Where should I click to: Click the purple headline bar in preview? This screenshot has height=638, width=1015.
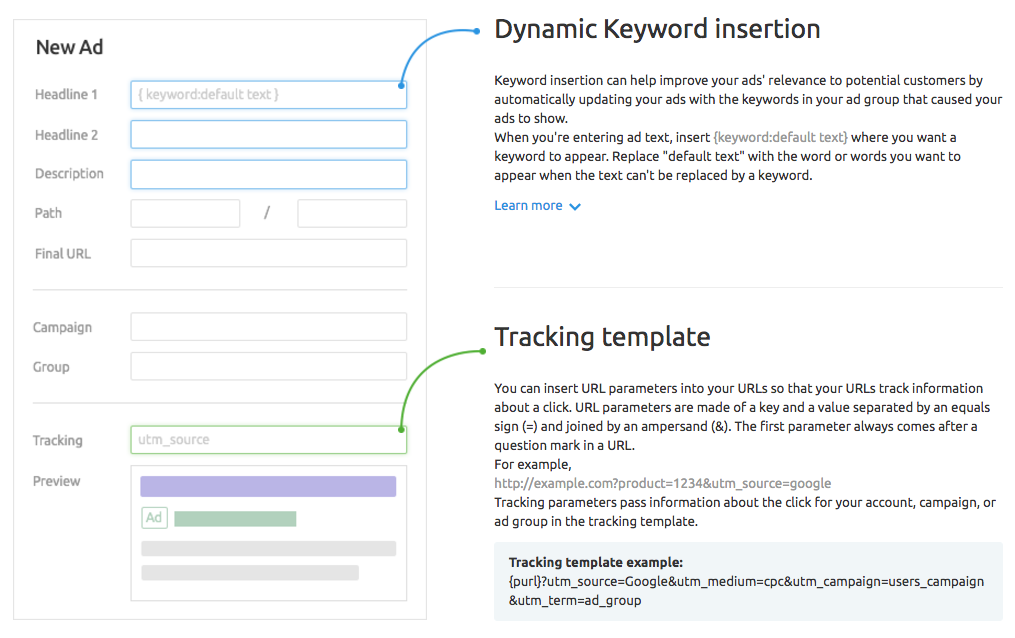(268, 487)
